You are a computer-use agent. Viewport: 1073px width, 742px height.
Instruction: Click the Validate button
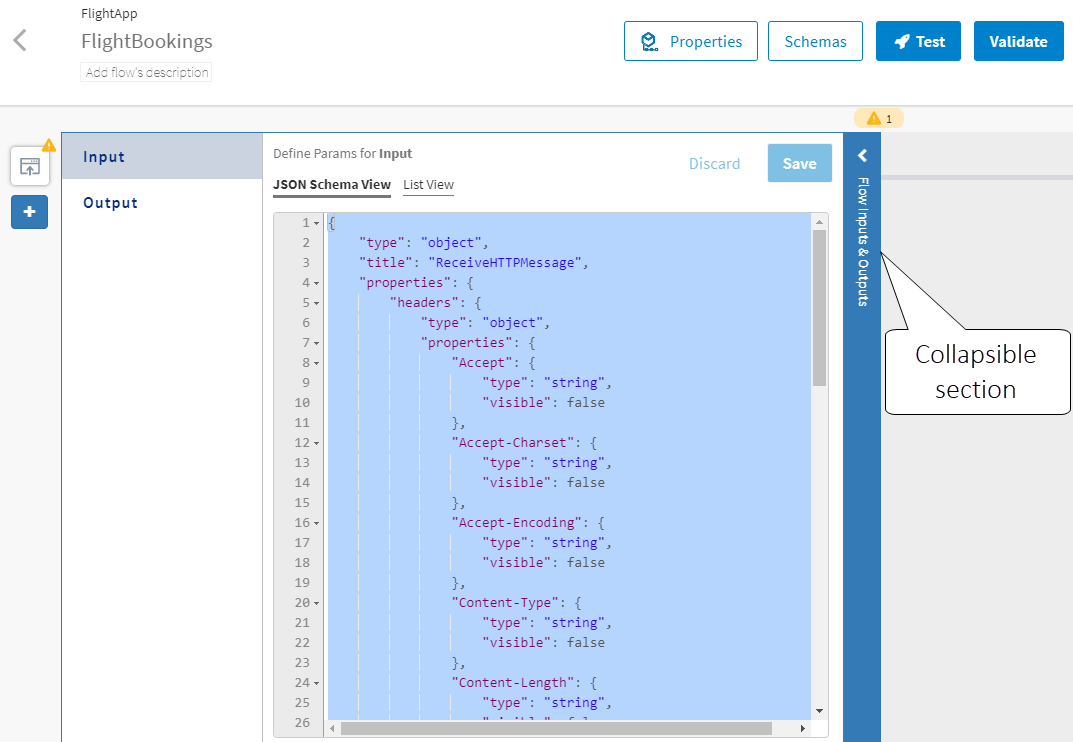point(1018,42)
